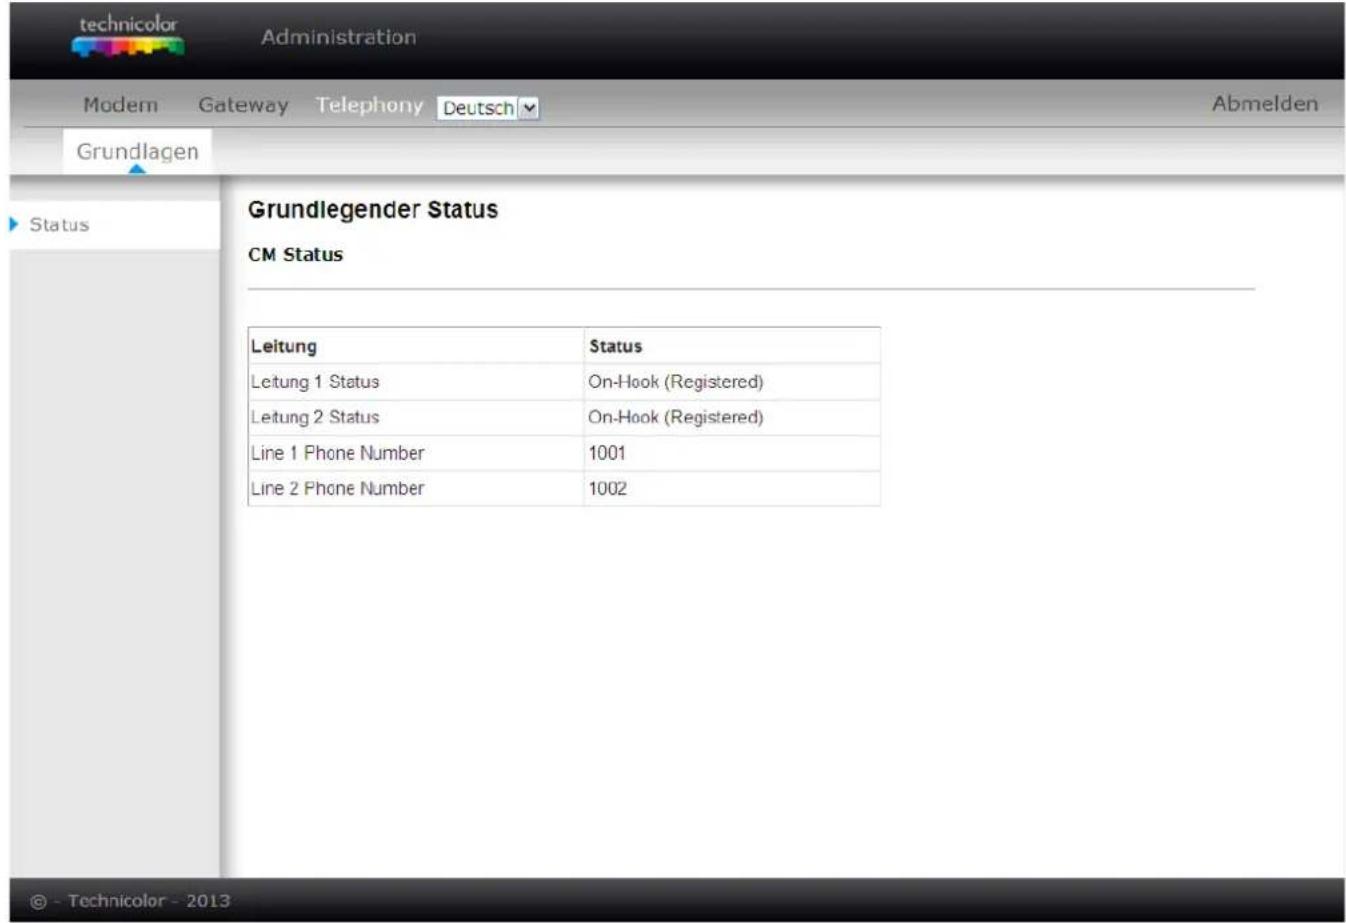Open the Deutsch language dropdown
The height and width of the screenshot is (923, 1346).
point(488,108)
